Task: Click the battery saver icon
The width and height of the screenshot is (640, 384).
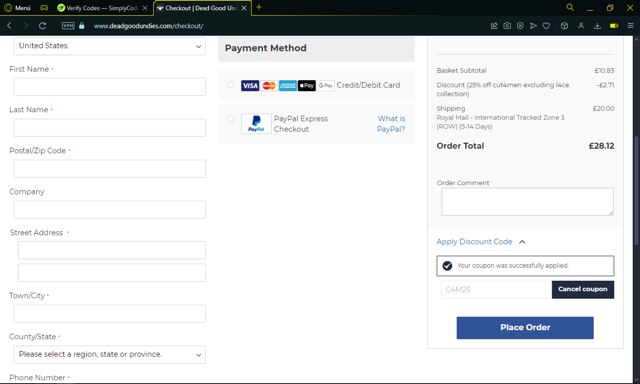Action: point(614,26)
